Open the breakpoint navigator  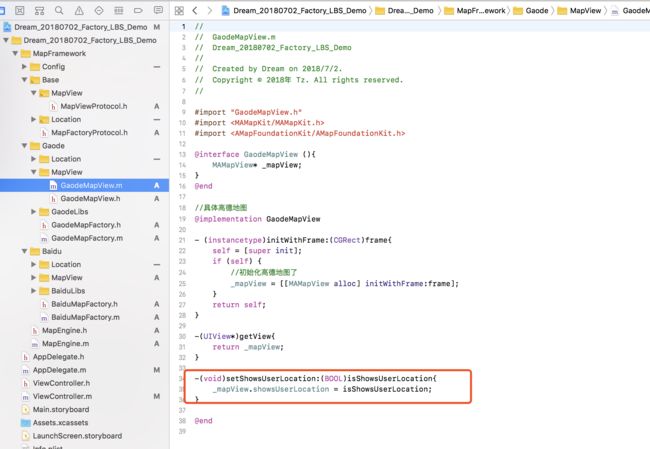(x=138, y=10)
